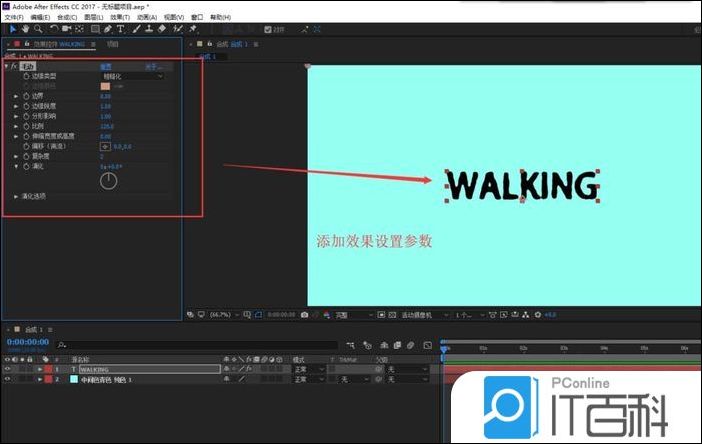Select the Pen tool

click(x=108, y=29)
